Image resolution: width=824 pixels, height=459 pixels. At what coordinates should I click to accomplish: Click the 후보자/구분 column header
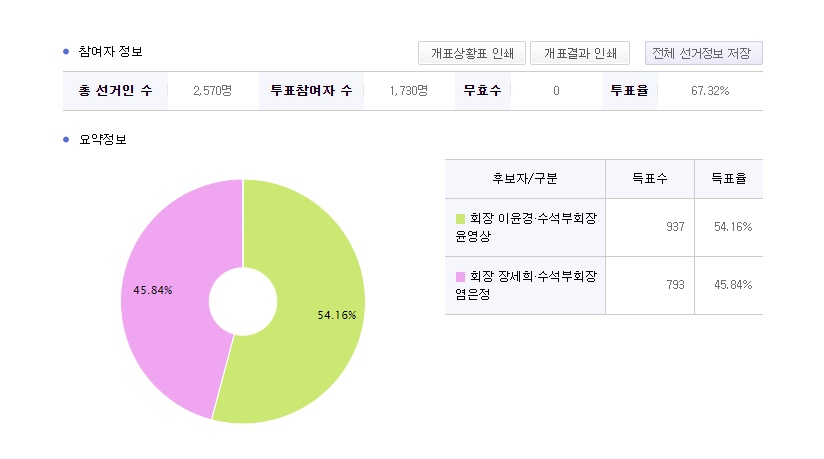pos(524,179)
